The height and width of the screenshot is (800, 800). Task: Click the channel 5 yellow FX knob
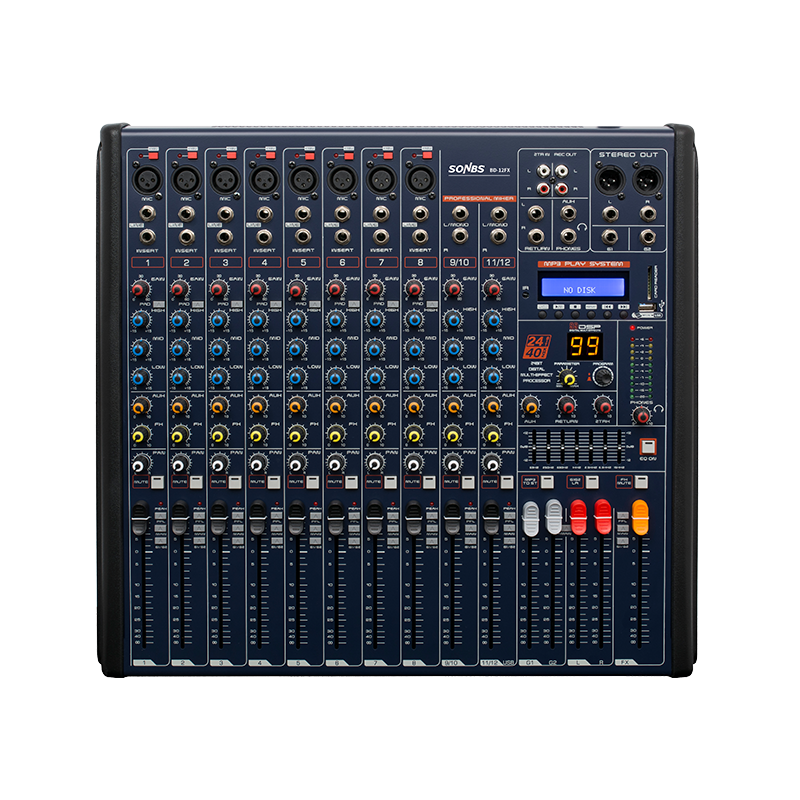tap(294, 435)
